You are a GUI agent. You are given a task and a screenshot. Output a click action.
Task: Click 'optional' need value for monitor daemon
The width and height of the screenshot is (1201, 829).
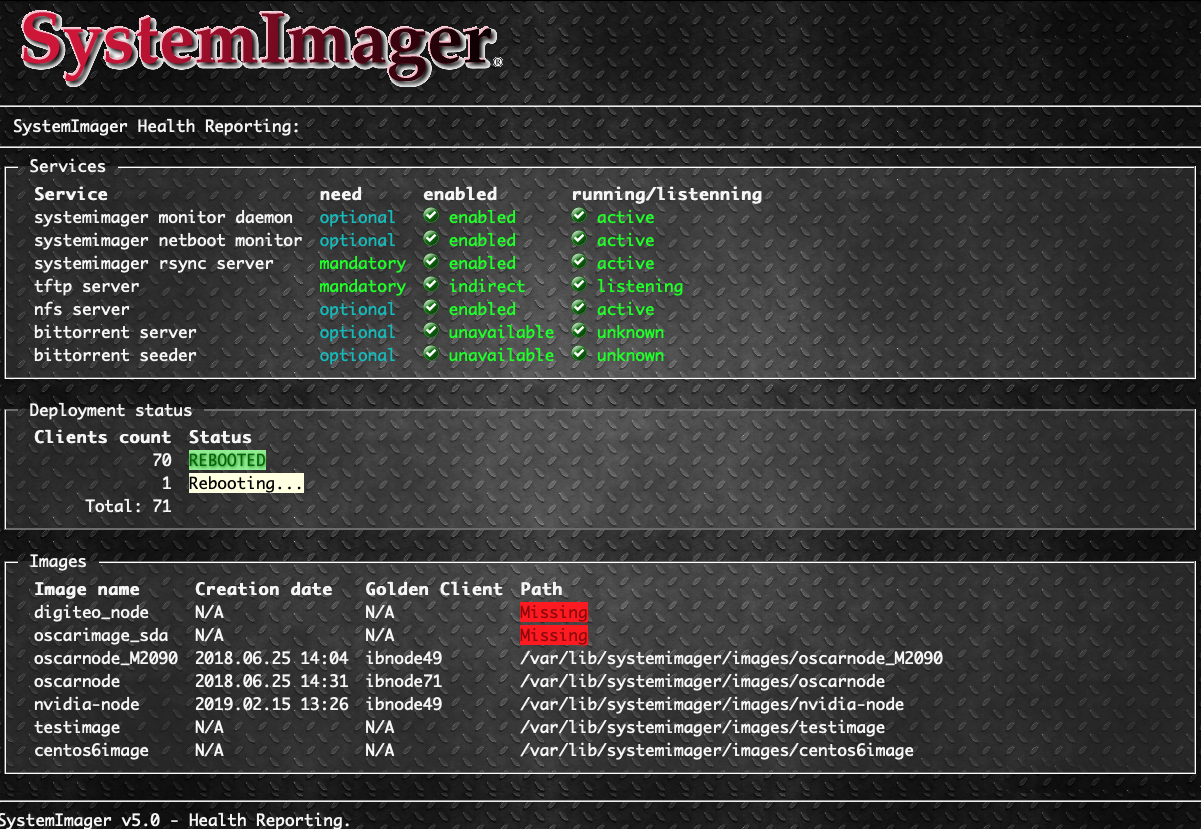(358, 217)
